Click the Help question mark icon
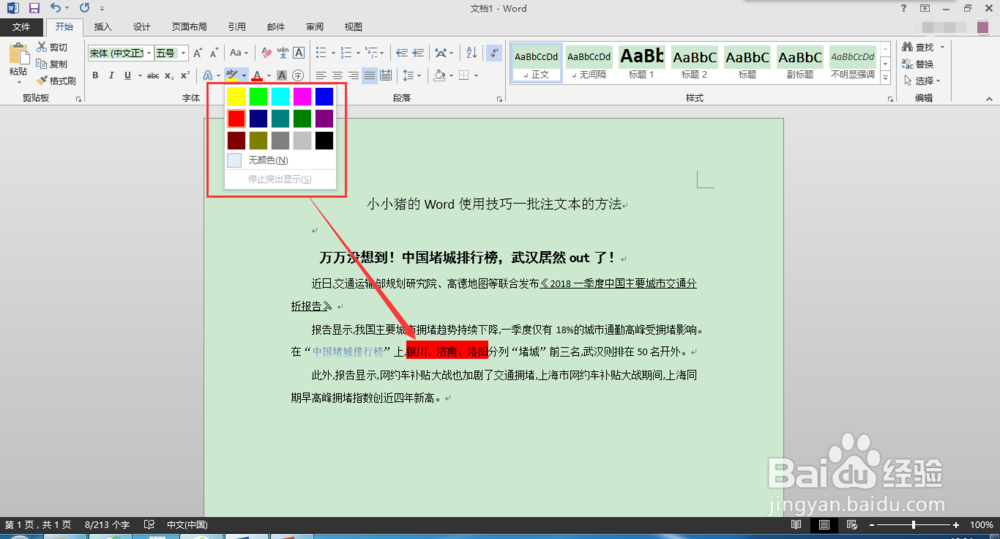Viewport: 1000px width, 539px height. click(903, 8)
